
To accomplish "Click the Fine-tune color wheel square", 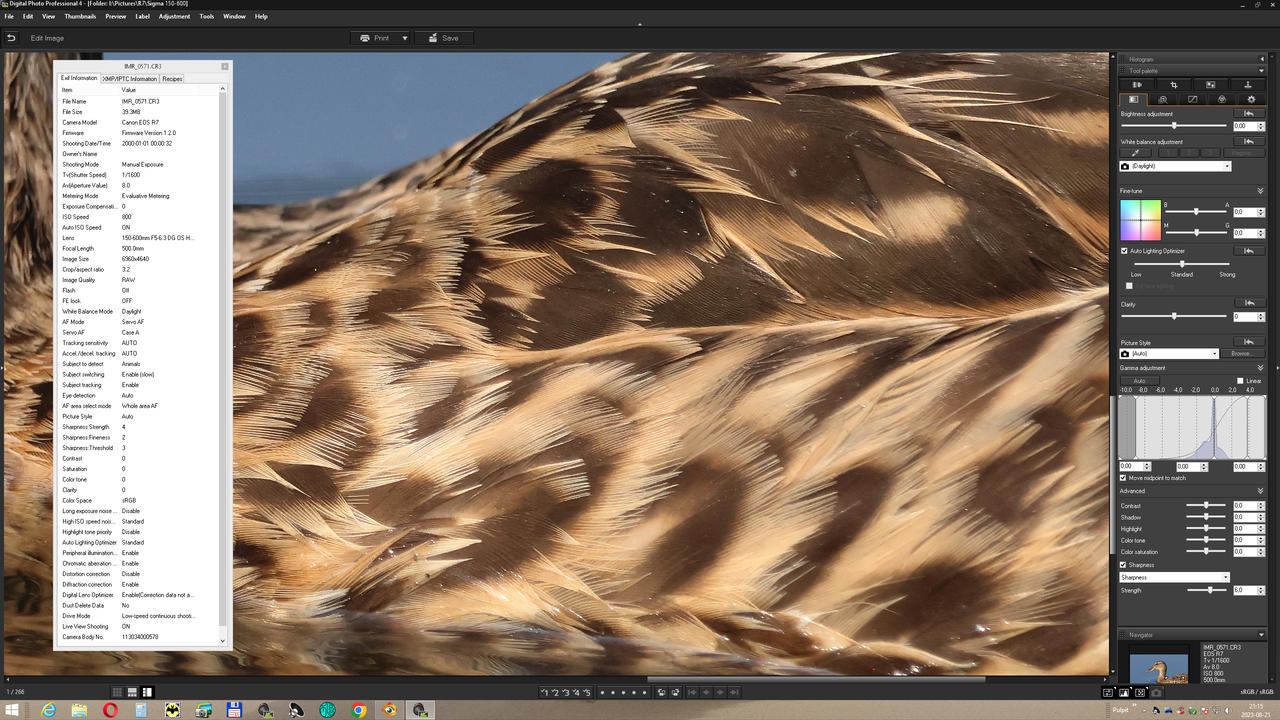I will (x=1139, y=220).
